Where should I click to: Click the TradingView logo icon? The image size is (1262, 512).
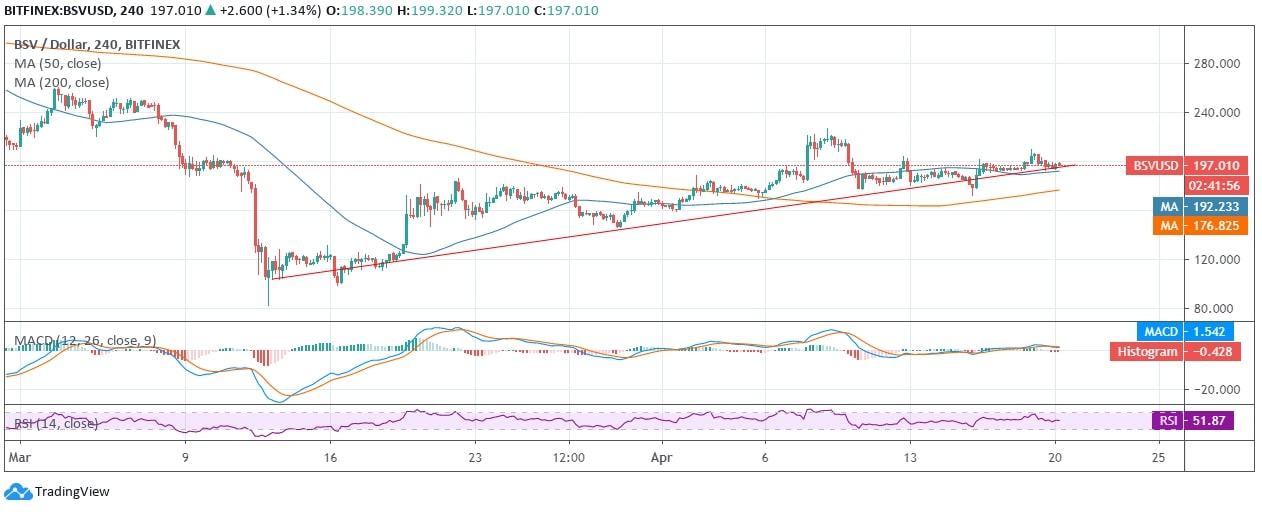17,491
